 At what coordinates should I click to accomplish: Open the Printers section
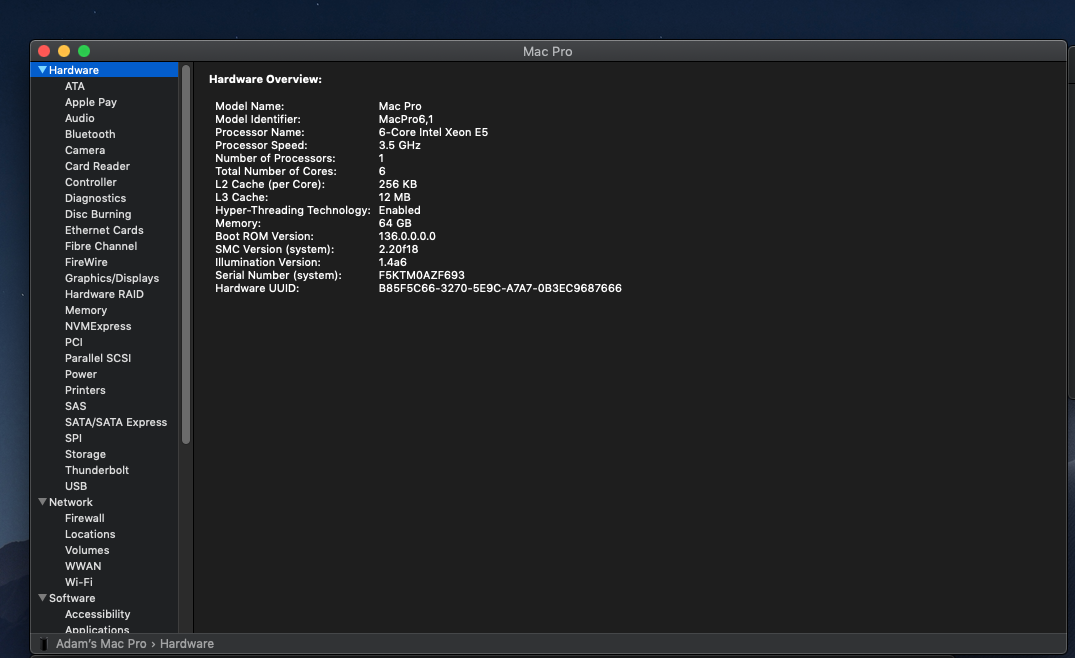85,390
